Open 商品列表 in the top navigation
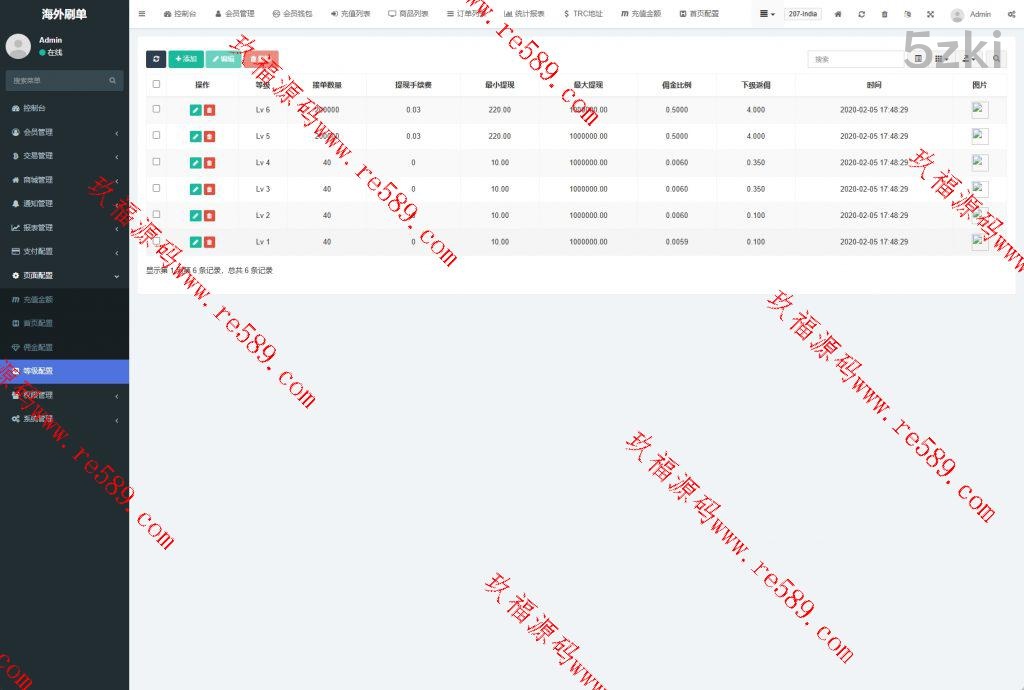The height and width of the screenshot is (690, 1024). [408, 14]
